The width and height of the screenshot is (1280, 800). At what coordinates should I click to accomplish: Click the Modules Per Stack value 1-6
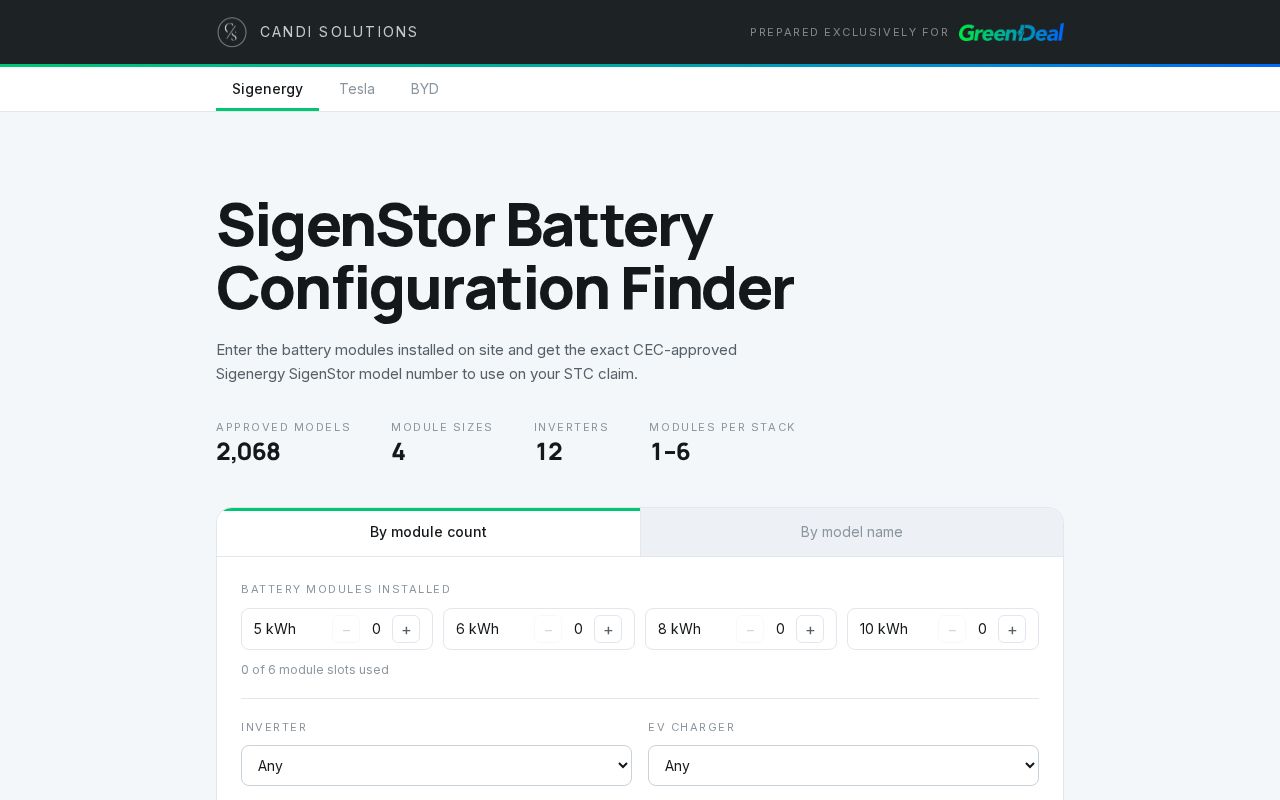pyautogui.click(x=670, y=452)
